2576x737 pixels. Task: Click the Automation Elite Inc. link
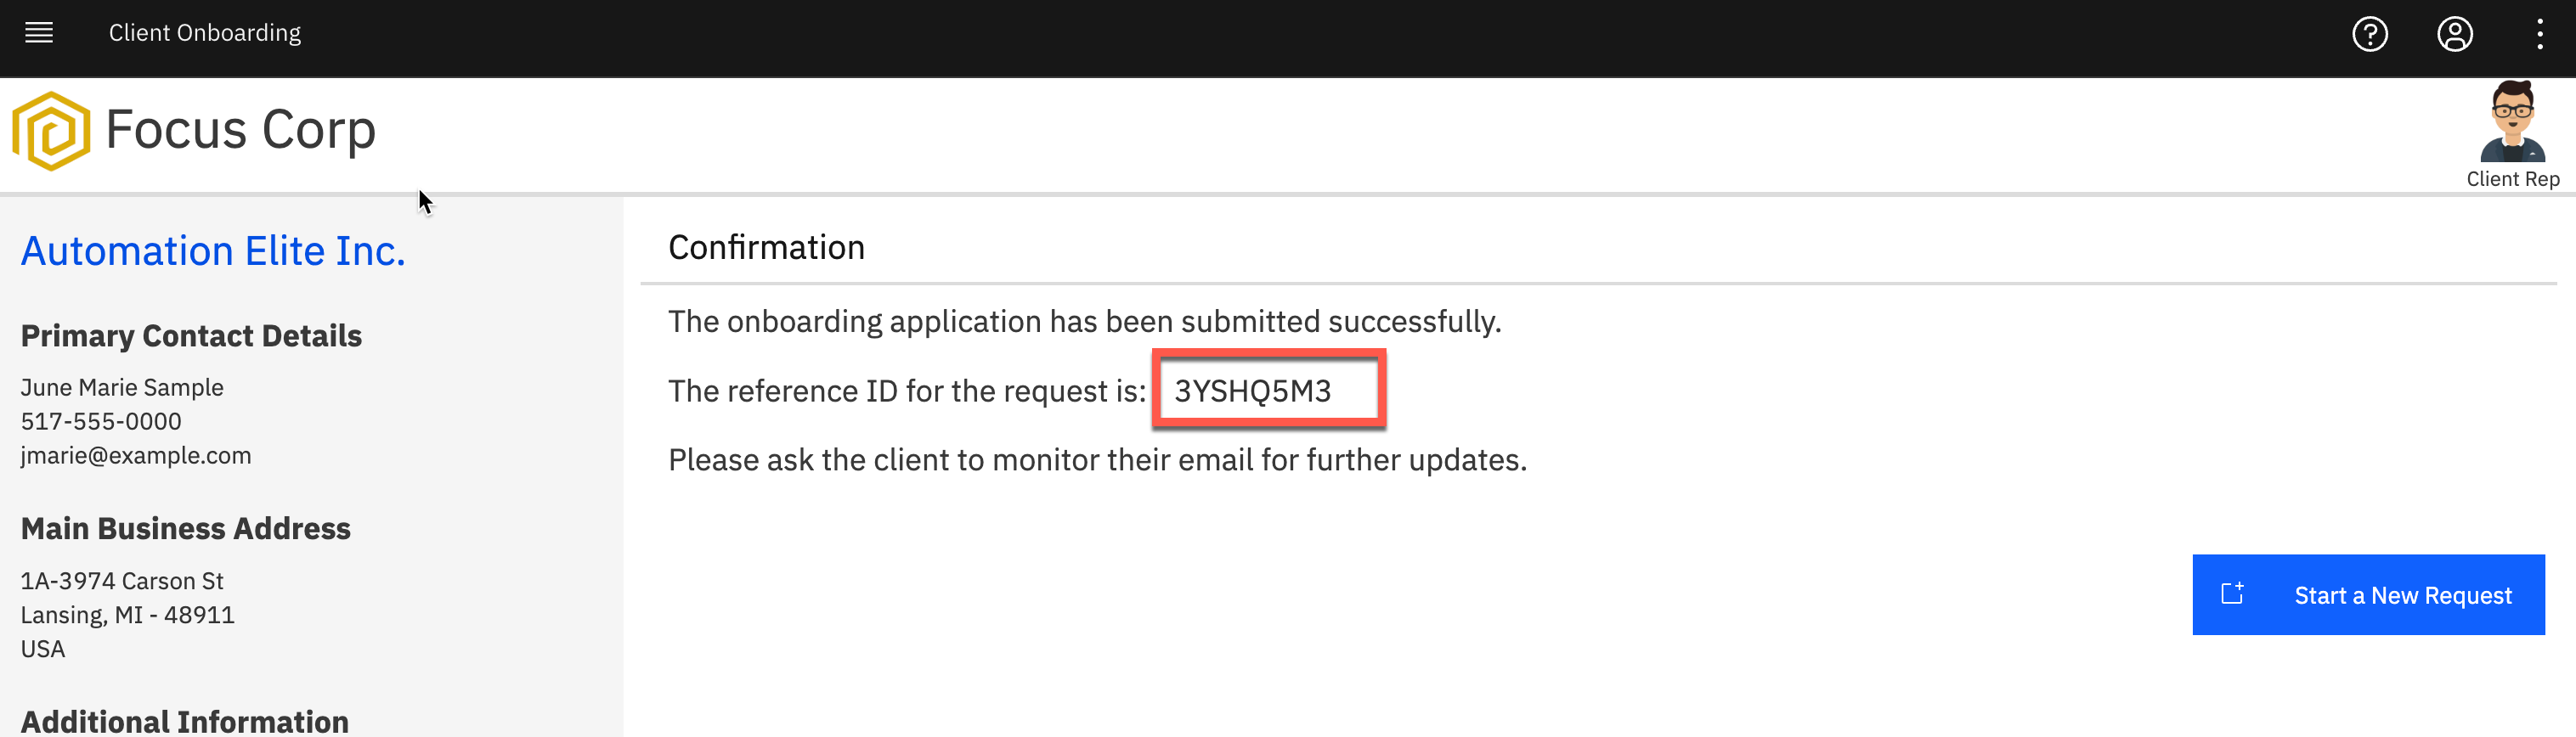point(213,250)
